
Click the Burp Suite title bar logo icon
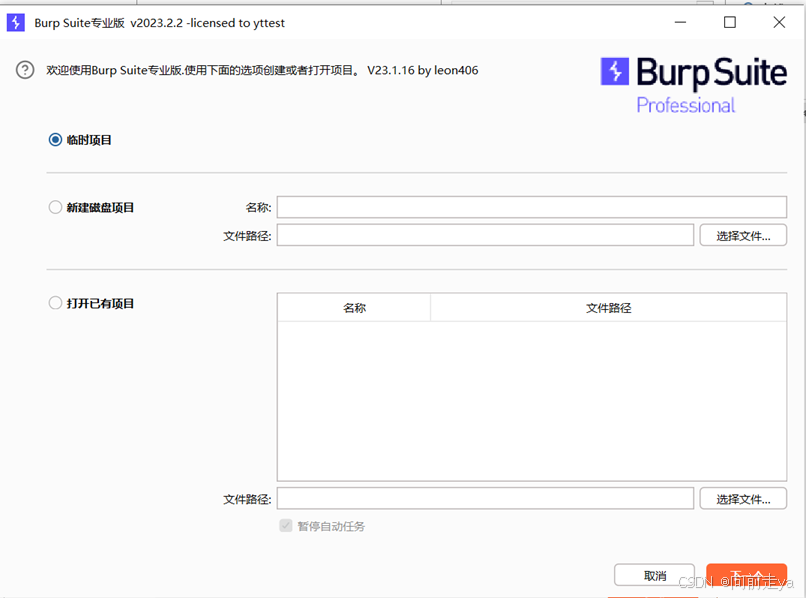tap(16, 23)
